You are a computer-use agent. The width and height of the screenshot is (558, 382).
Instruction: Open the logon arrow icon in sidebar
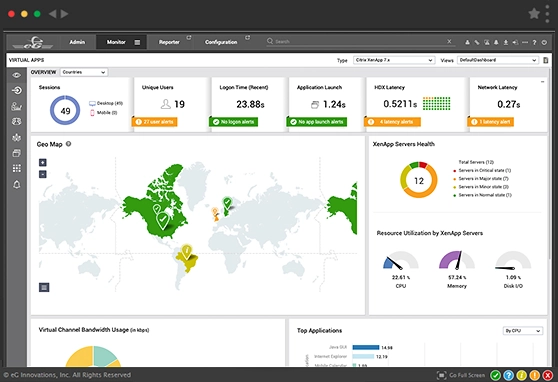click(x=16, y=90)
